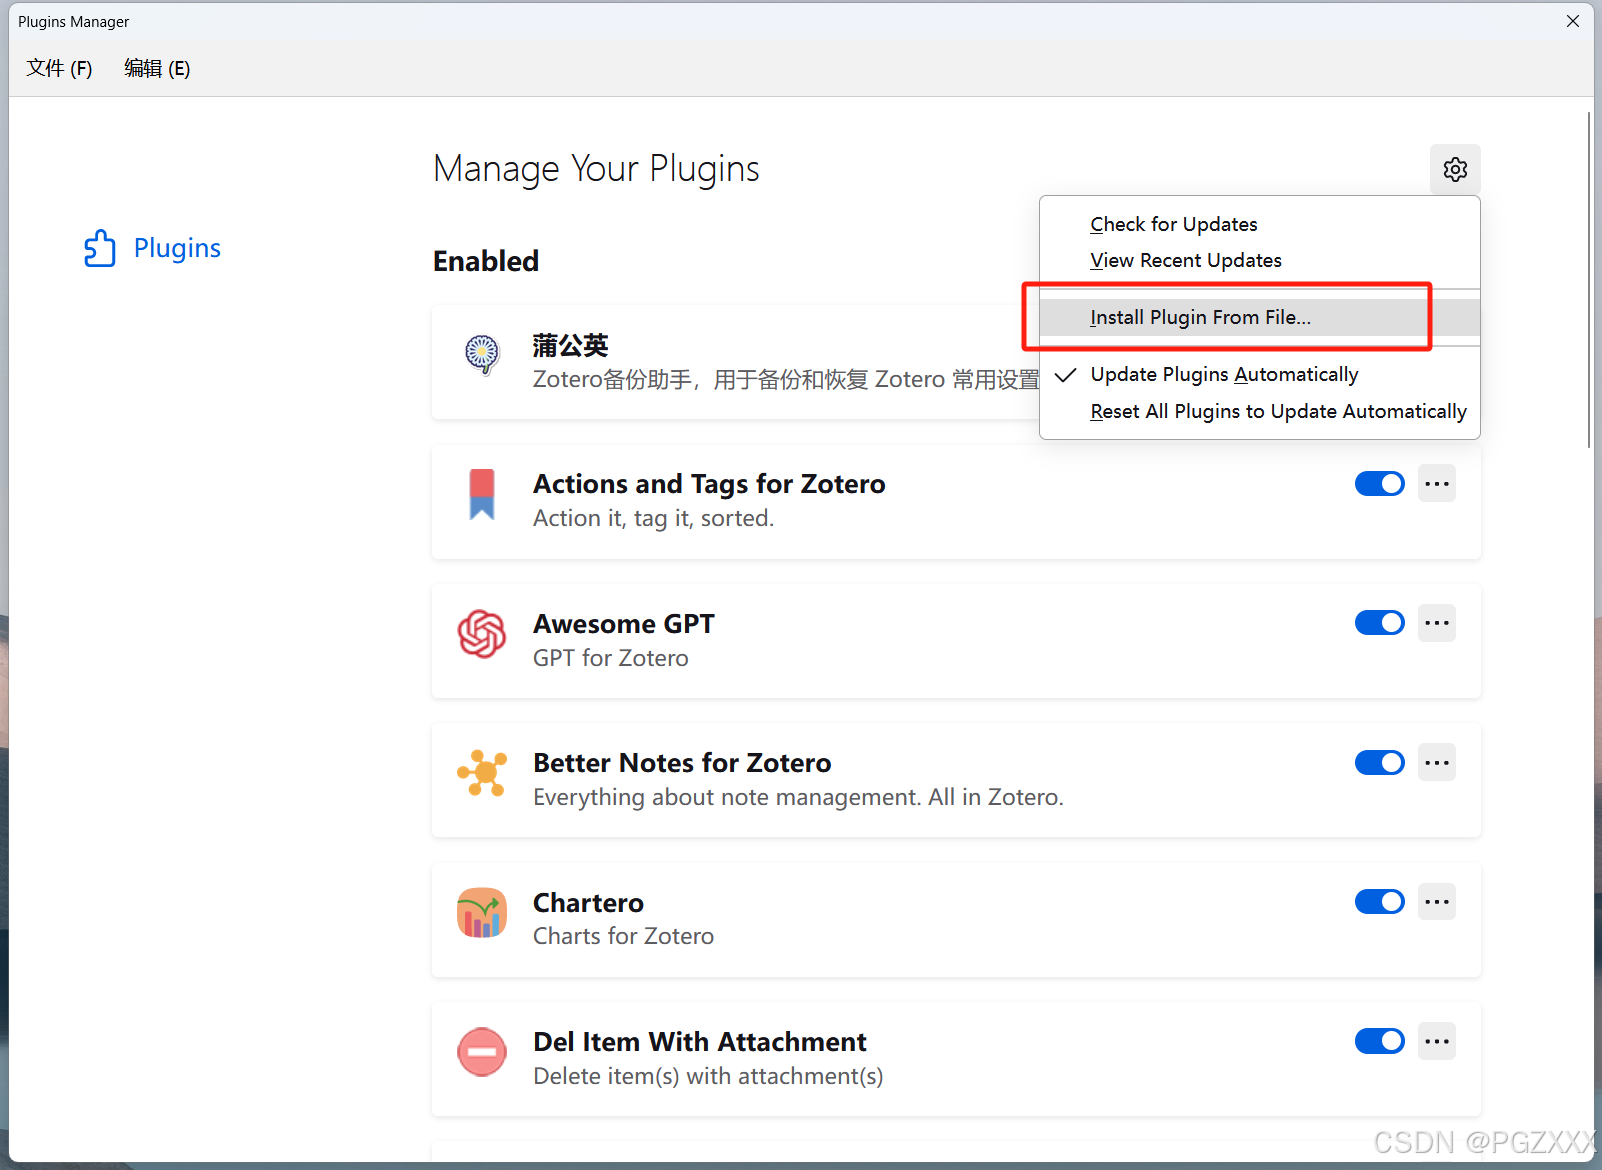This screenshot has width=1602, height=1170.
Task: Click the Plugins puzzle-piece sidebar icon
Action: tap(100, 248)
